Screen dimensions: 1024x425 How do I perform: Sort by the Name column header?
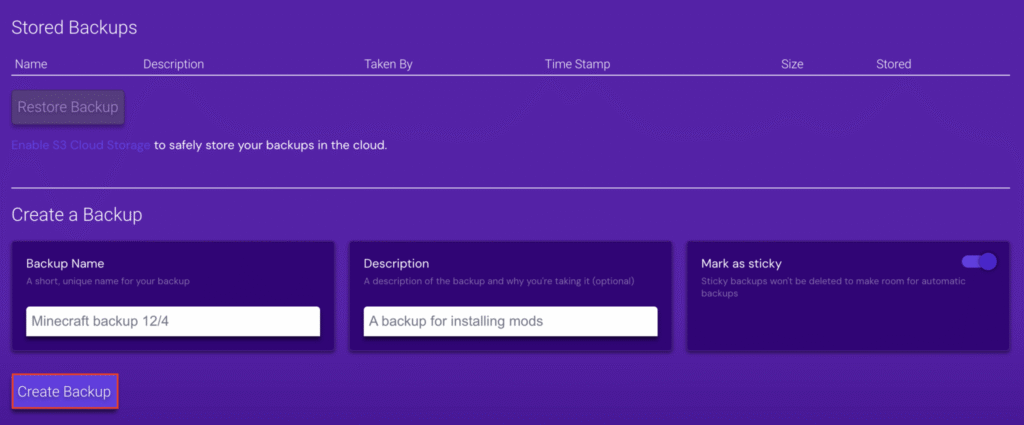[x=31, y=64]
